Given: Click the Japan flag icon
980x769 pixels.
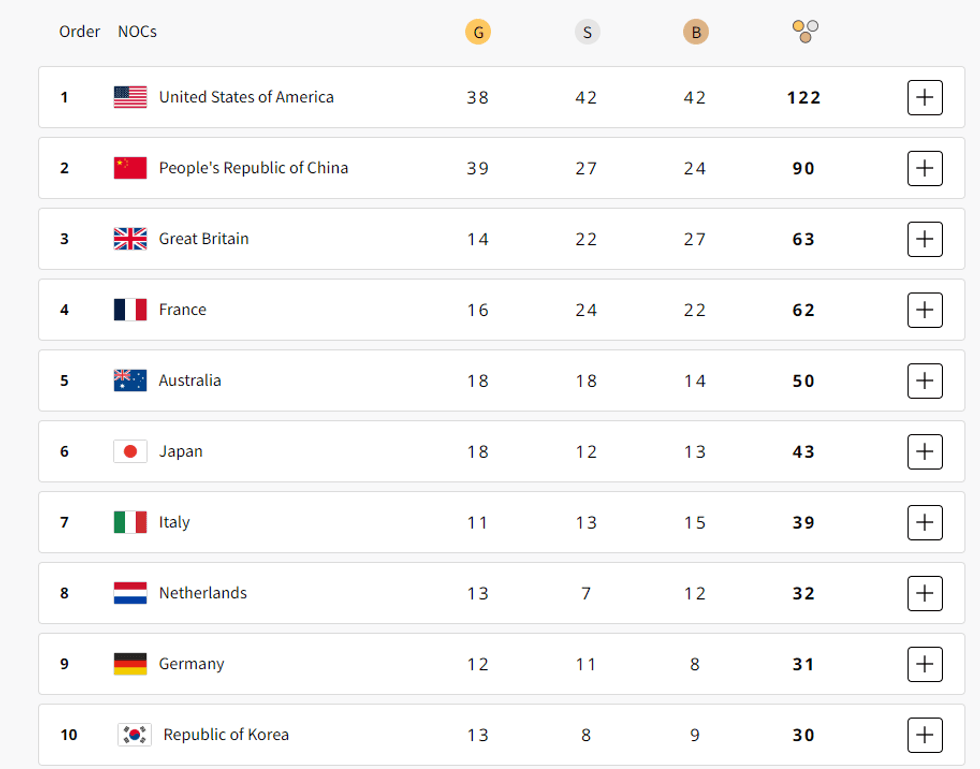Looking at the screenshot, I should coord(130,451).
